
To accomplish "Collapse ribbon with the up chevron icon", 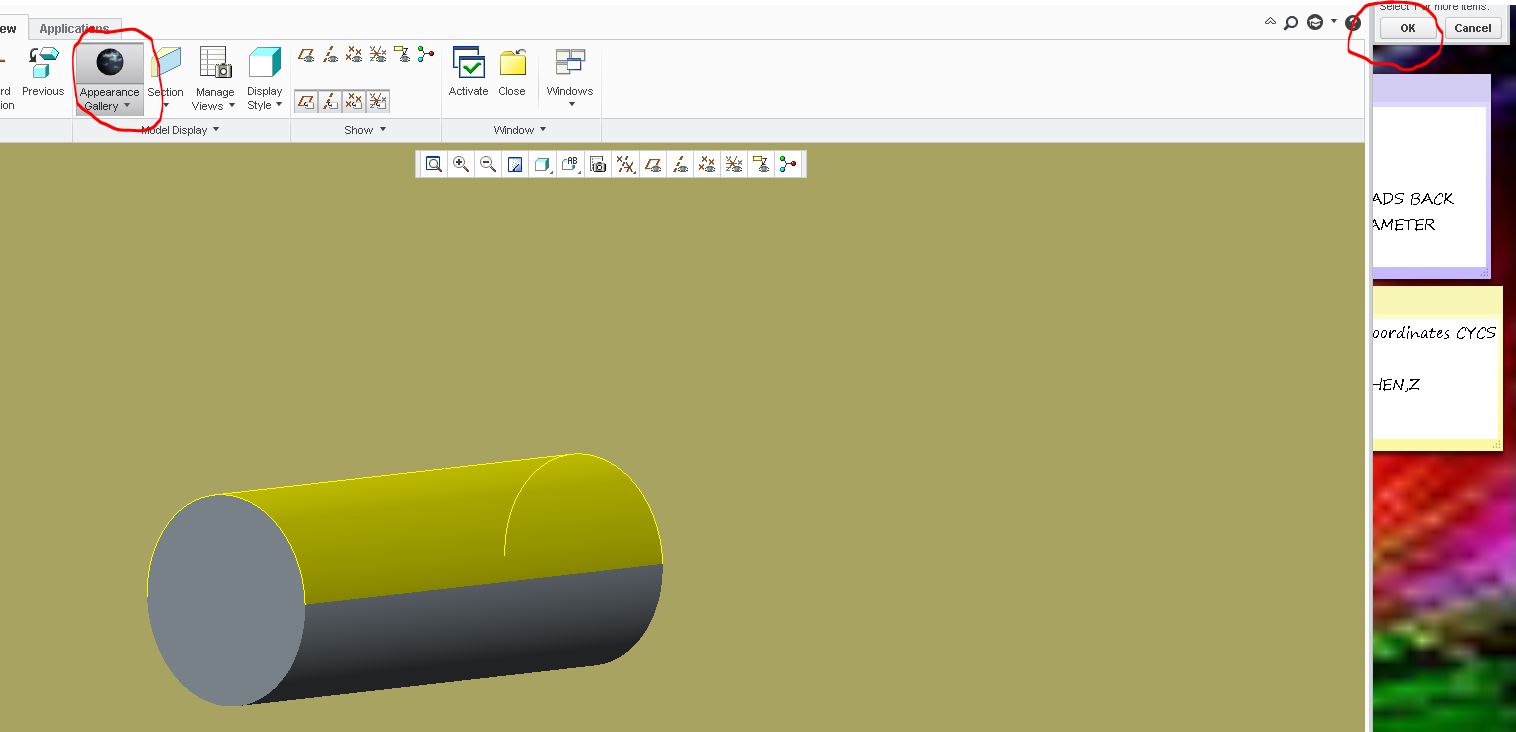I will 1270,21.
